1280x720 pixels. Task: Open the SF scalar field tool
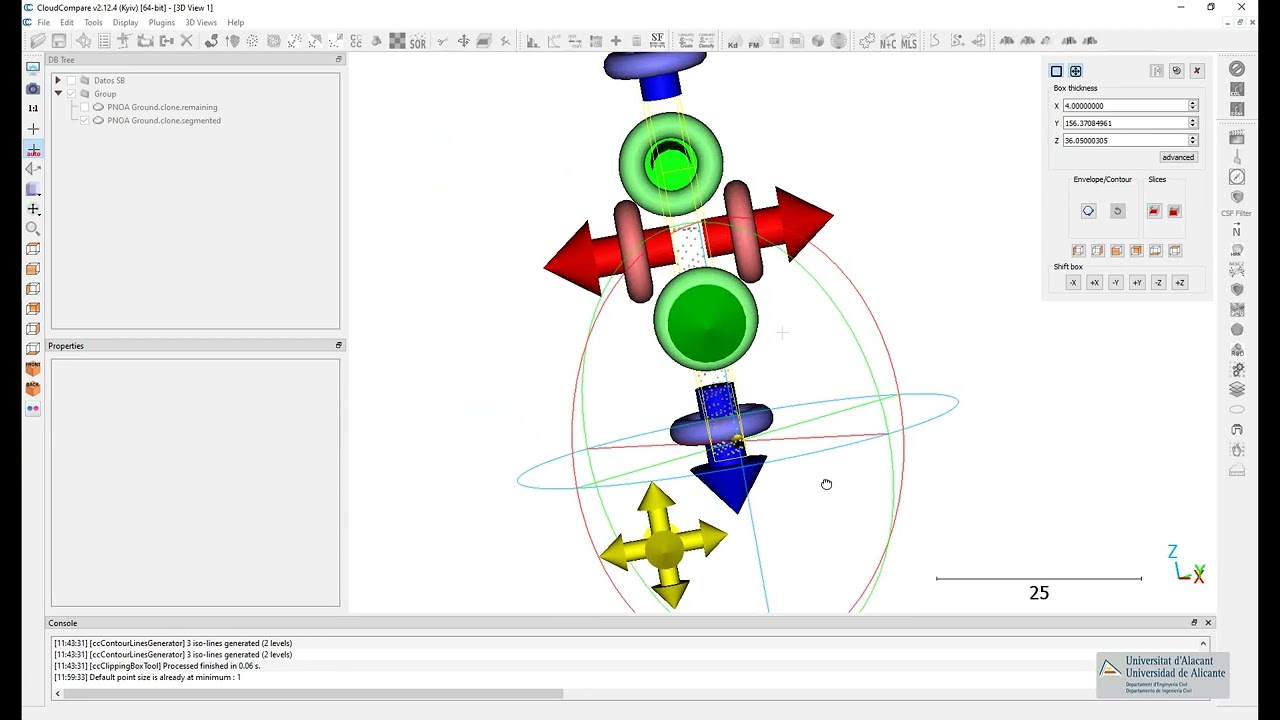click(x=657, y=40)
